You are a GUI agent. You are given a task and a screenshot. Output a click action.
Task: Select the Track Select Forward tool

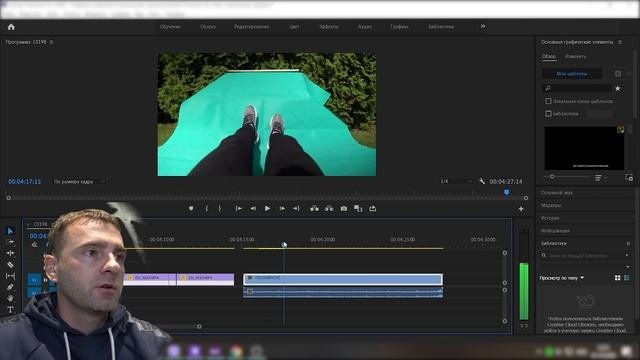click(x=10, y=242)
